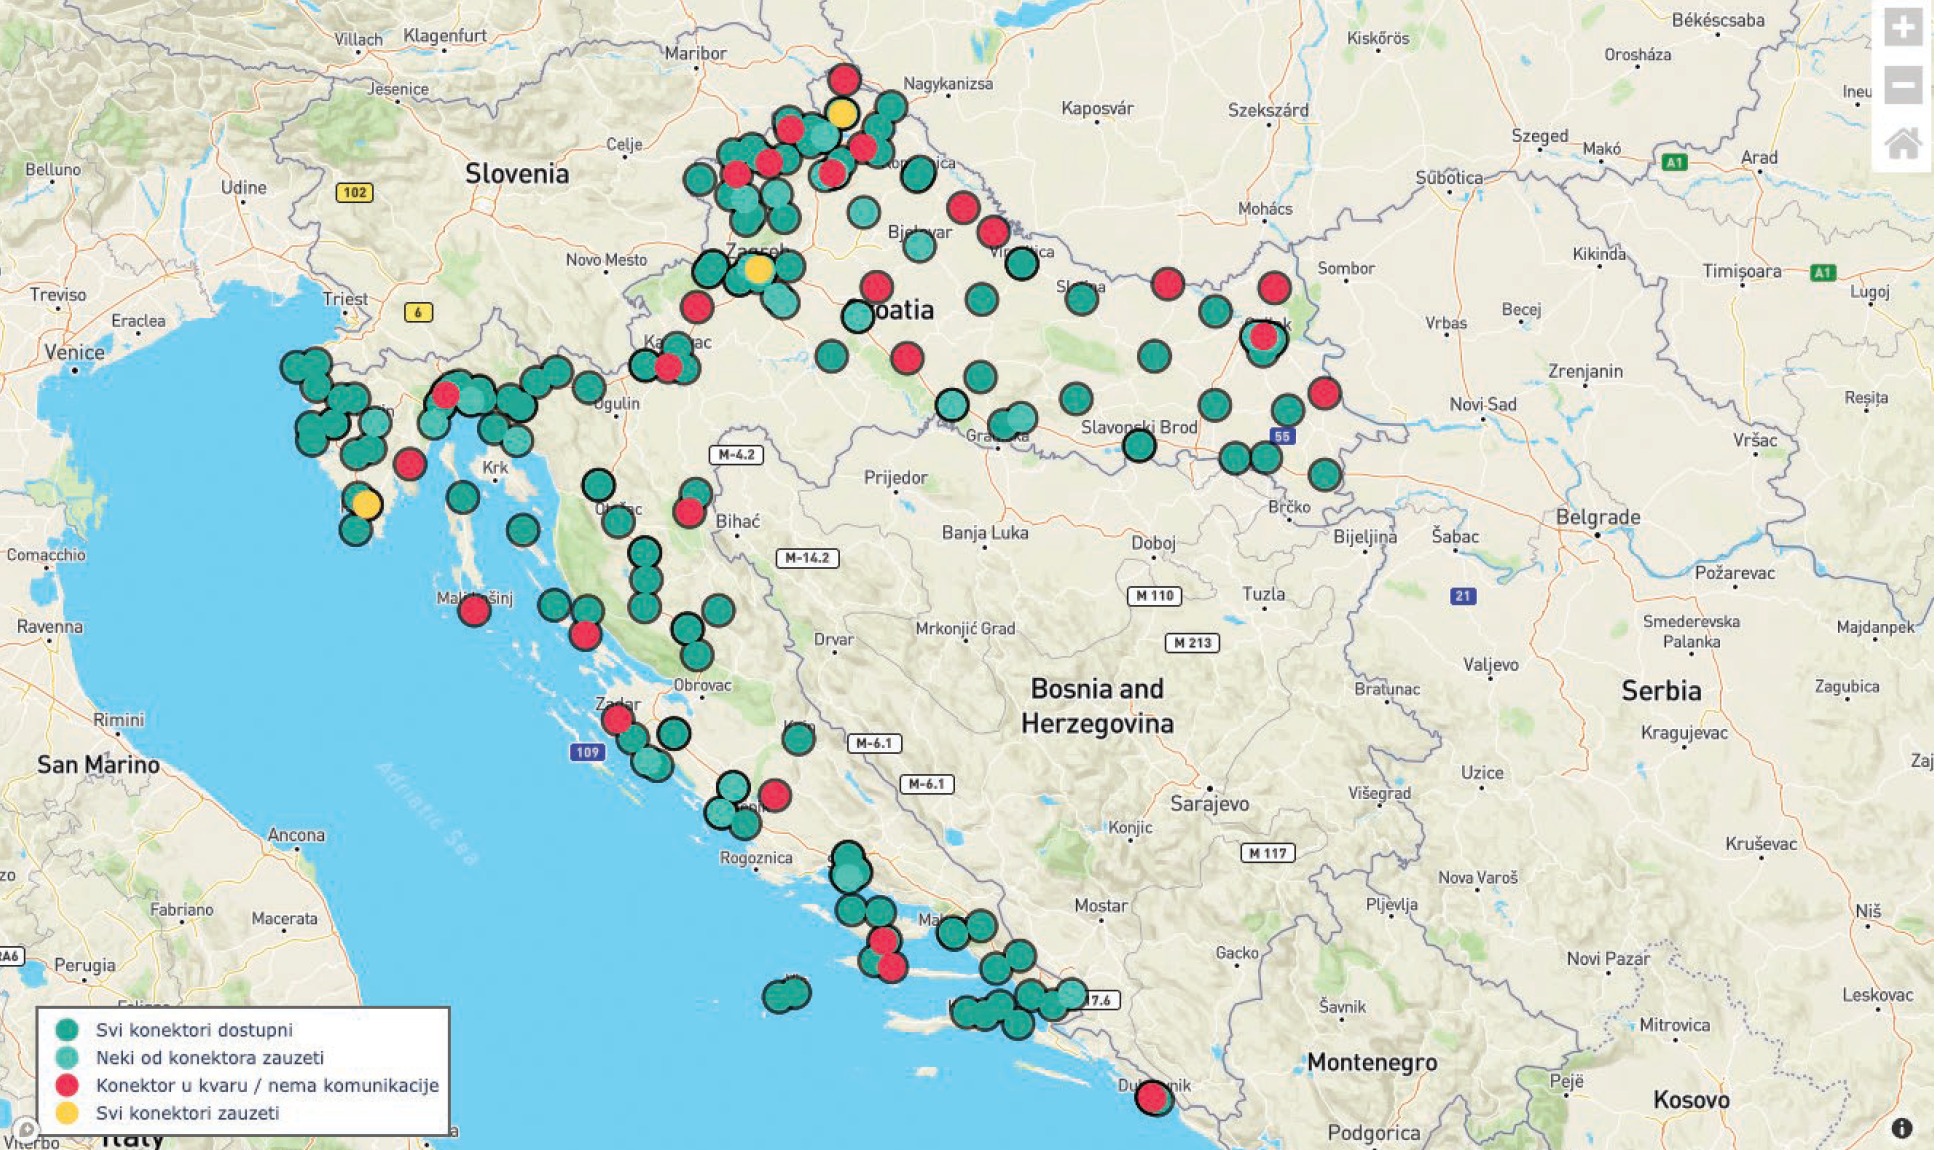
Task: Open green marker beside Ogulin
Action: point(589,387)
